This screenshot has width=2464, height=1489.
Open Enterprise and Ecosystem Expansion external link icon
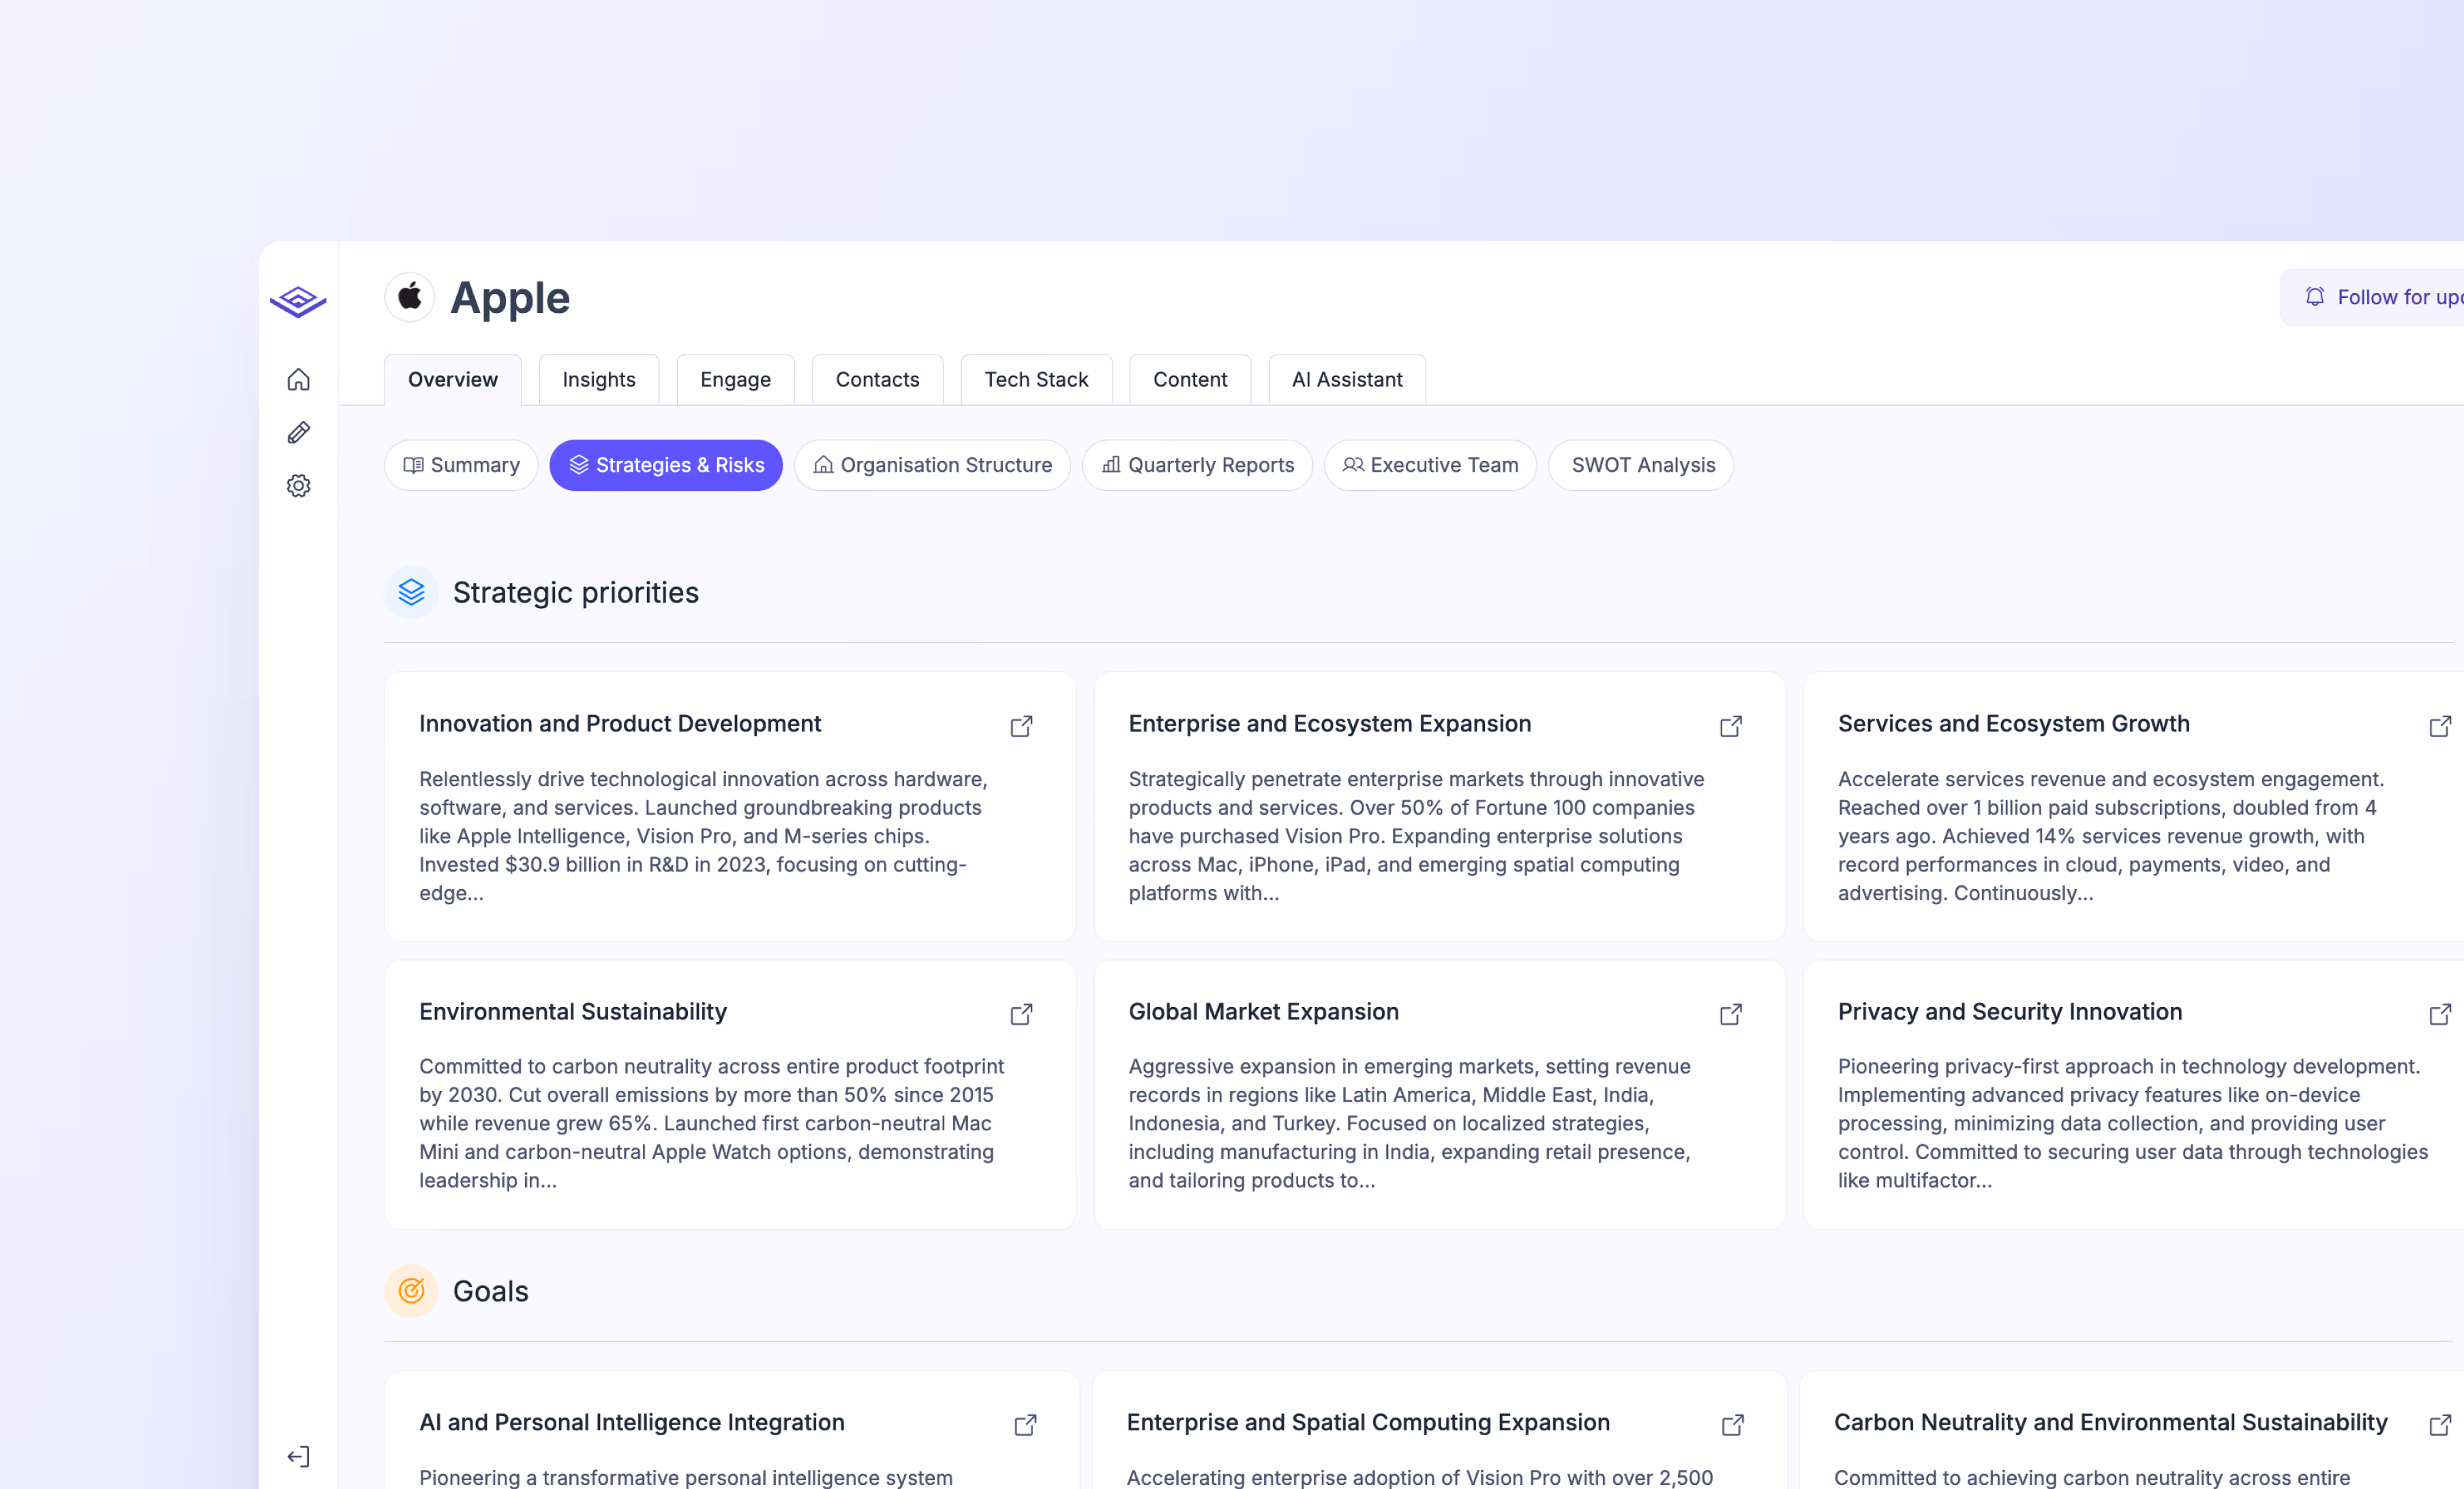[1731, 726]
